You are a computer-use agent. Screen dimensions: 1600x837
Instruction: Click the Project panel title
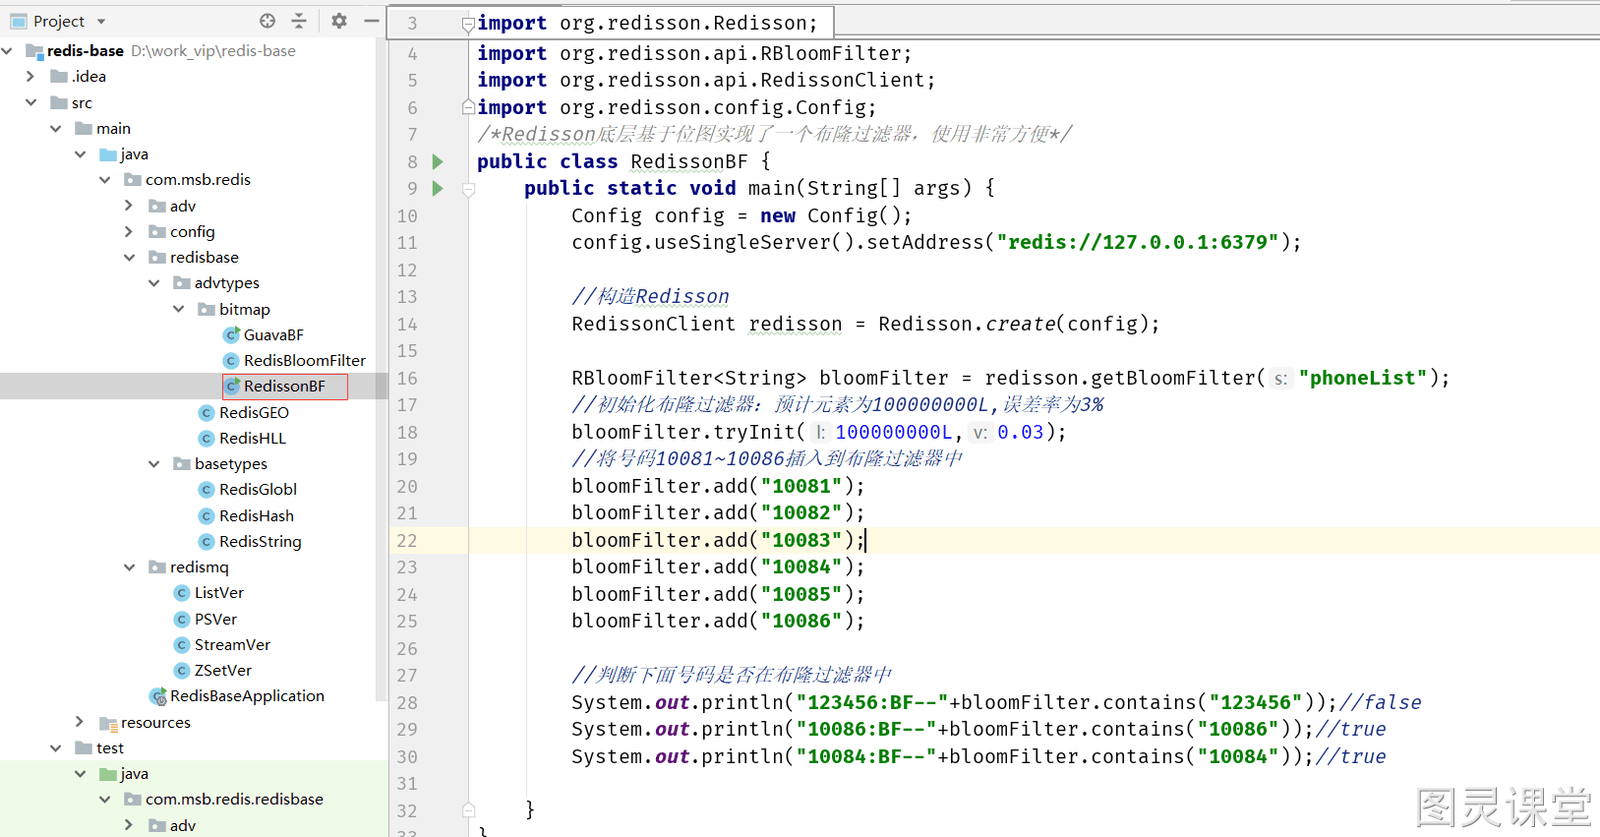coord(59,21)
